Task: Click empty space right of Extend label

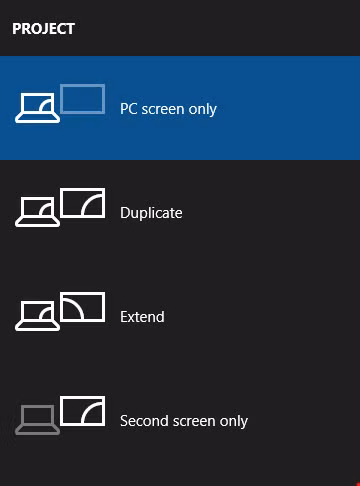Action: [x=263, y=316]
